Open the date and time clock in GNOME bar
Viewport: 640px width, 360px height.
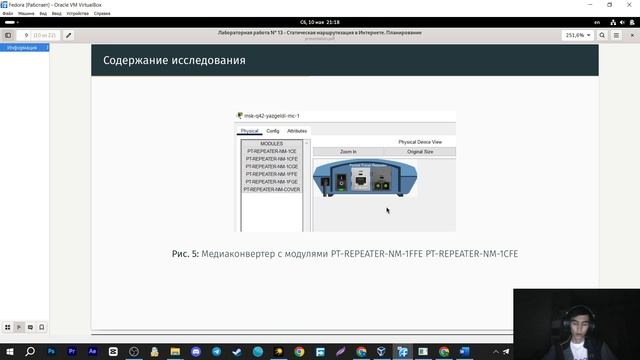click(x=320, y=22)
